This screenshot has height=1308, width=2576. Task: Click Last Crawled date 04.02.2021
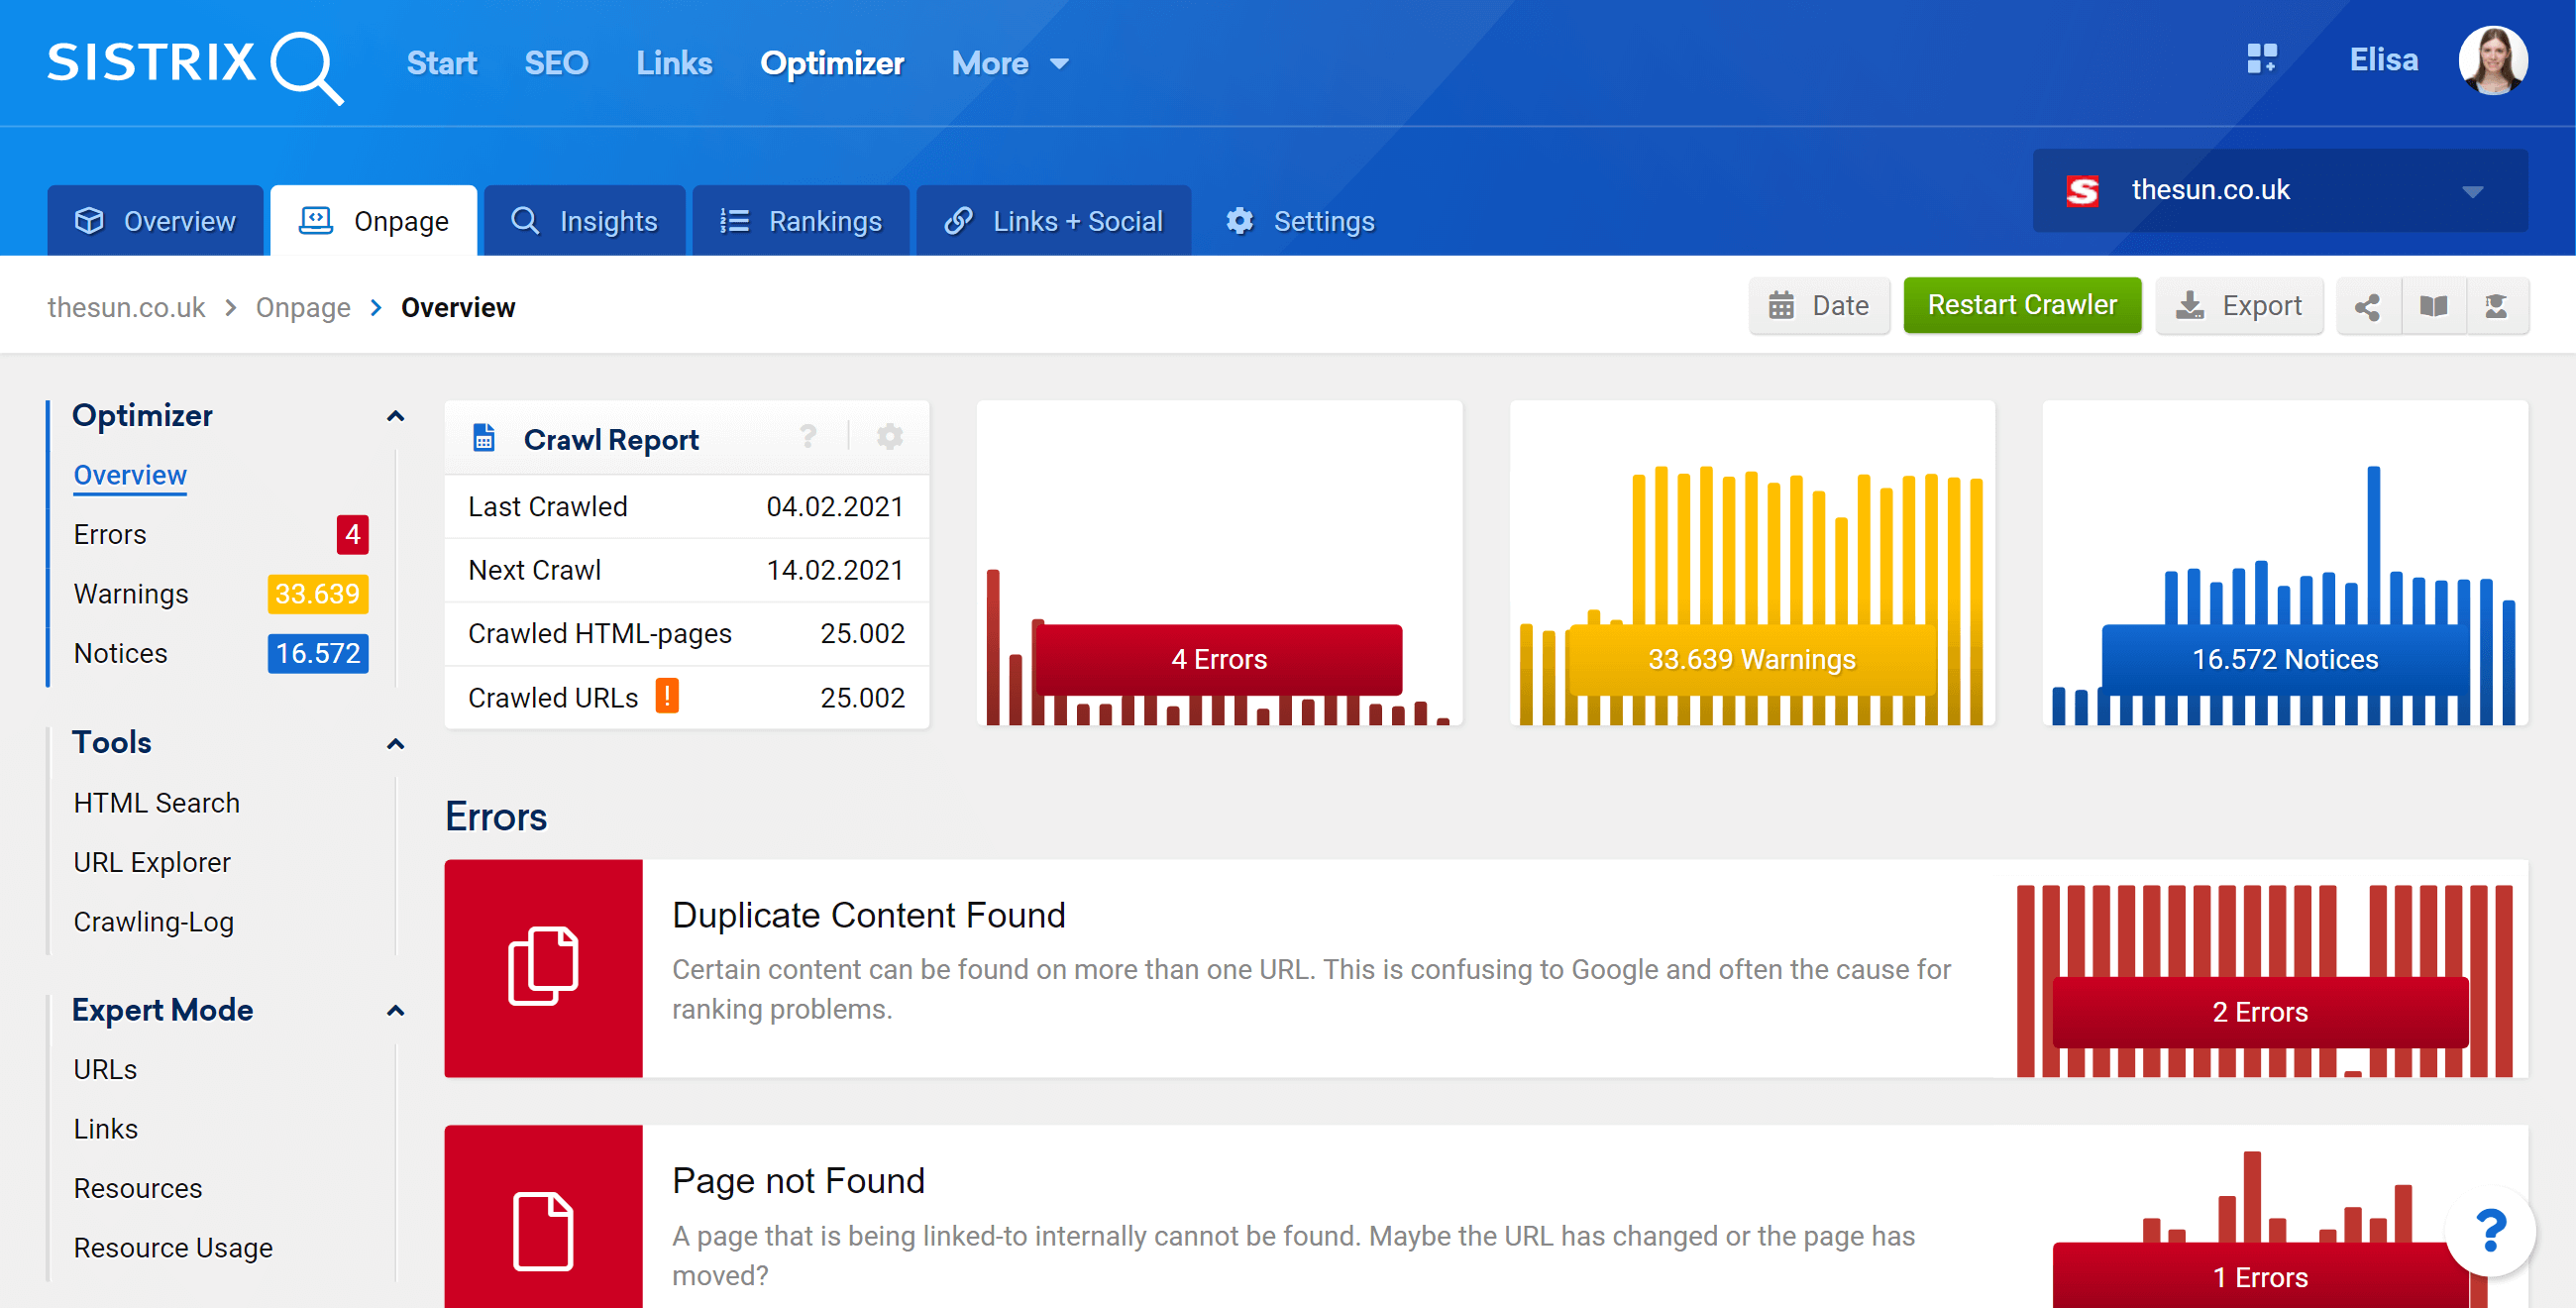835,507
